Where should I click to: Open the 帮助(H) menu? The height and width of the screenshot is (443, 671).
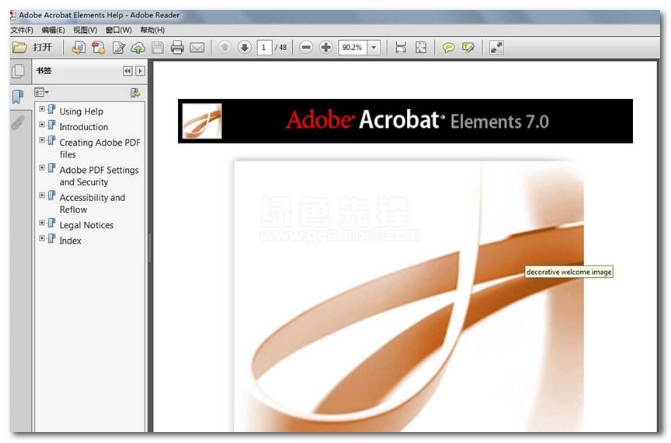(x=152, y=30)
